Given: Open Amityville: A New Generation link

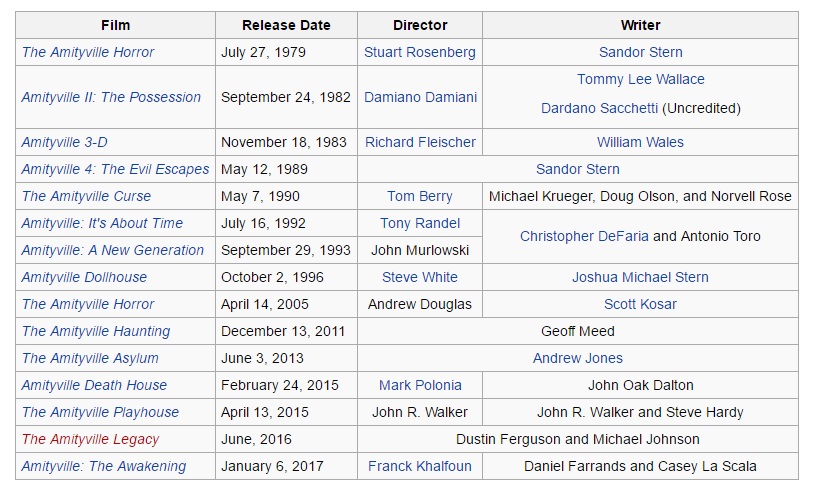Looking at the screenshot, I should 113,250.
